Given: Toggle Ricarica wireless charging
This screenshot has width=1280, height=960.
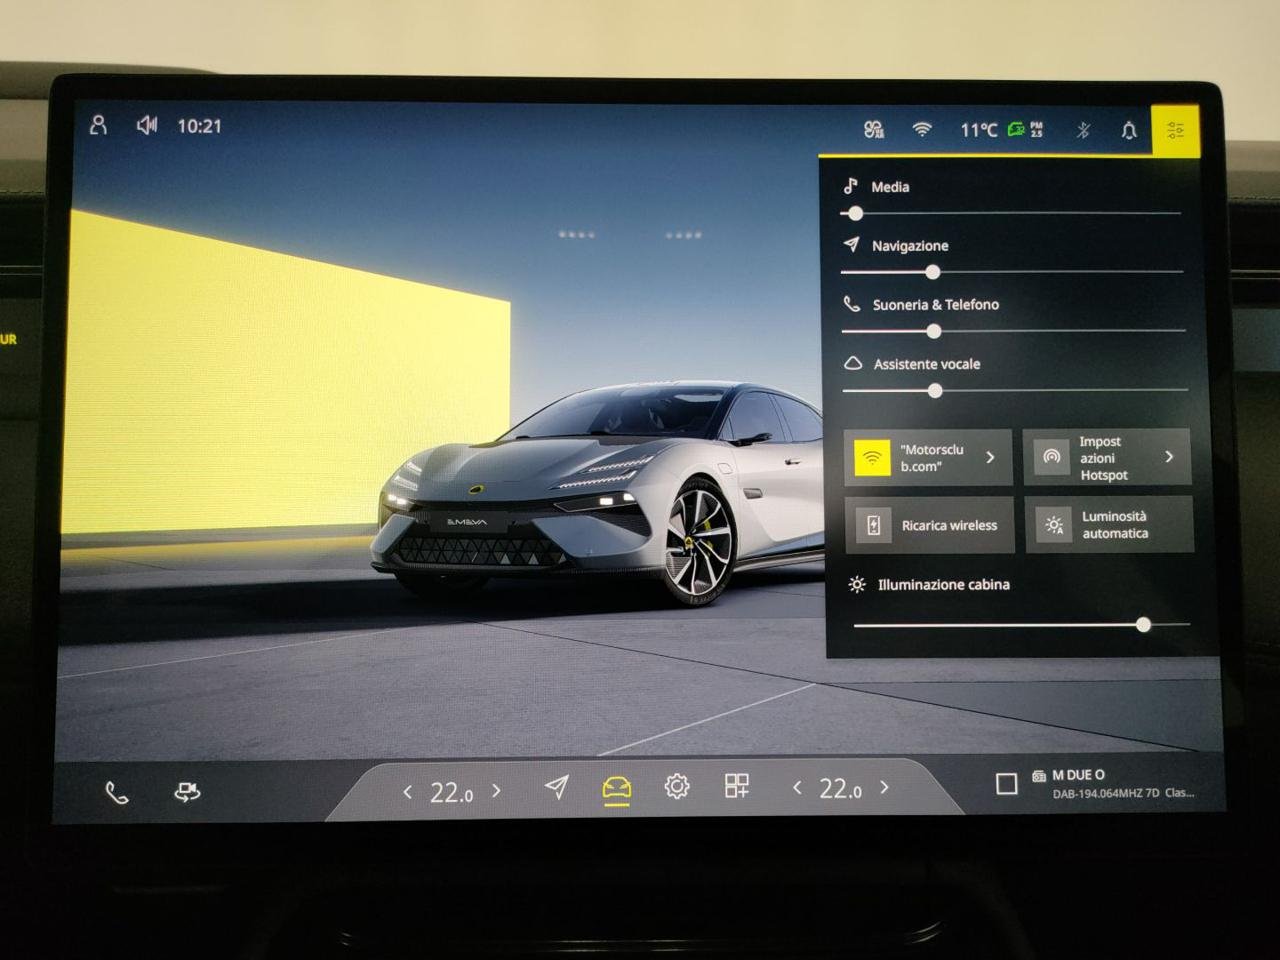Looking at the screenshot, I should point(930,525).
